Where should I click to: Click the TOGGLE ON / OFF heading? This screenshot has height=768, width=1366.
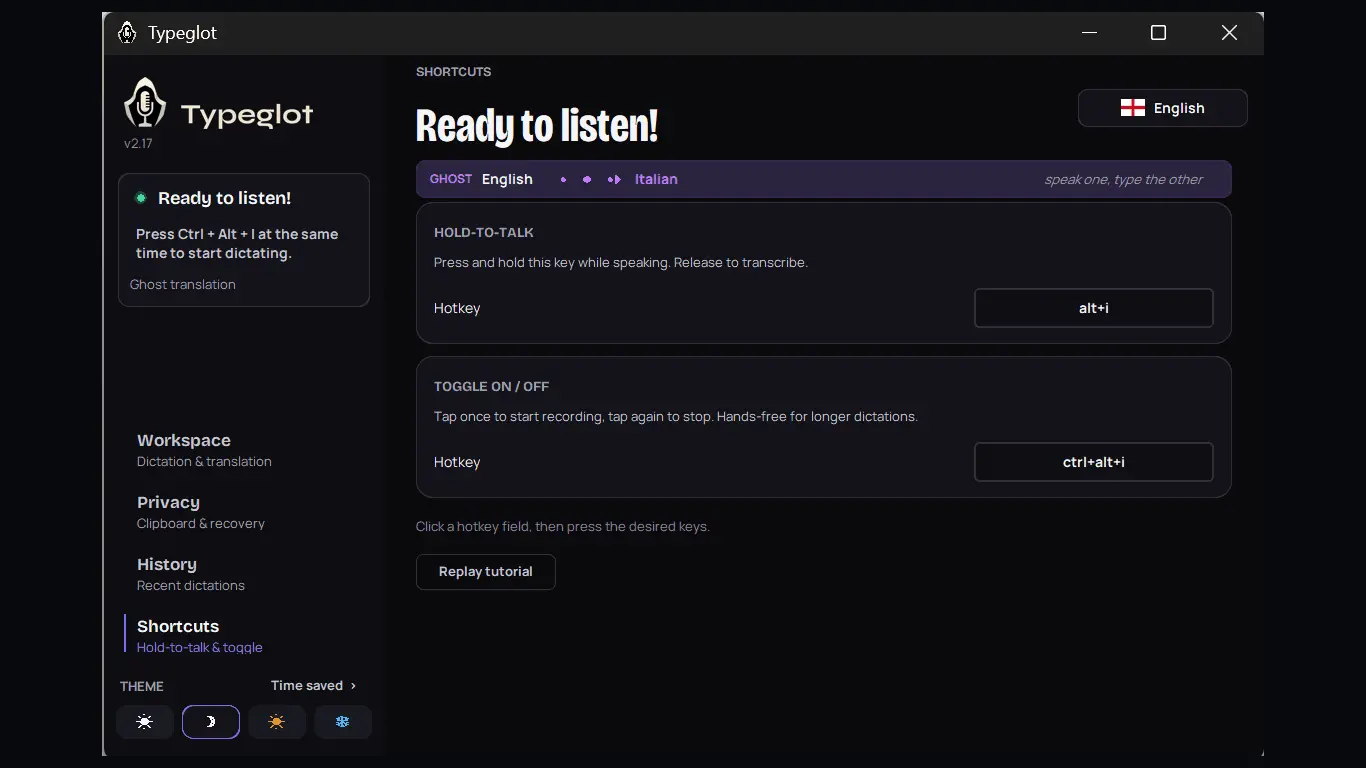tap(492, 387)
